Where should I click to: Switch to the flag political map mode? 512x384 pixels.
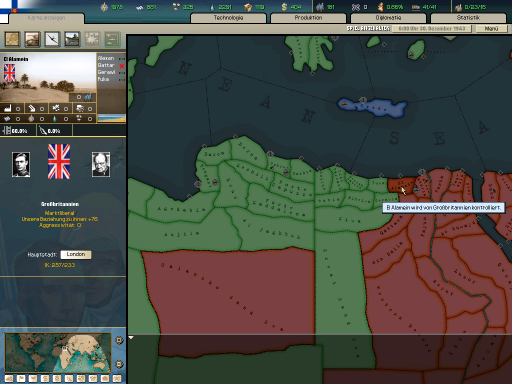[x=21, y=378]
